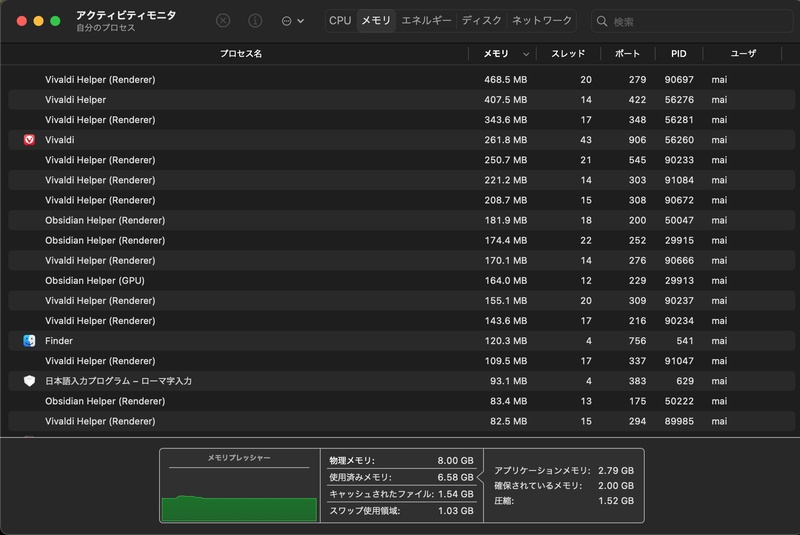Image resolution: width=800 pixels, height=535 pixels.
Task: Sort by プロセス名 column header
Action: point(241,54)
